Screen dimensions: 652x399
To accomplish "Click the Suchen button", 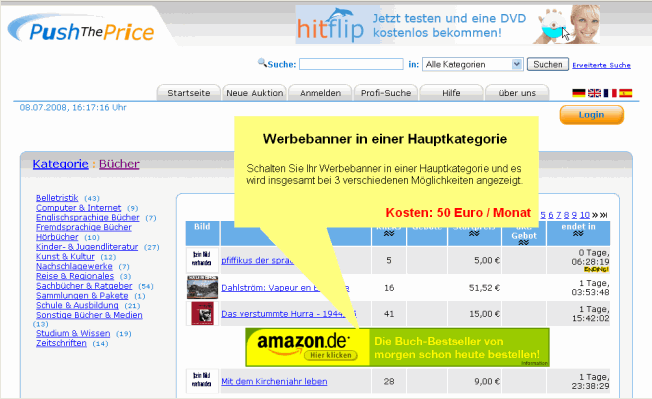I will click(x=548, y=64).
